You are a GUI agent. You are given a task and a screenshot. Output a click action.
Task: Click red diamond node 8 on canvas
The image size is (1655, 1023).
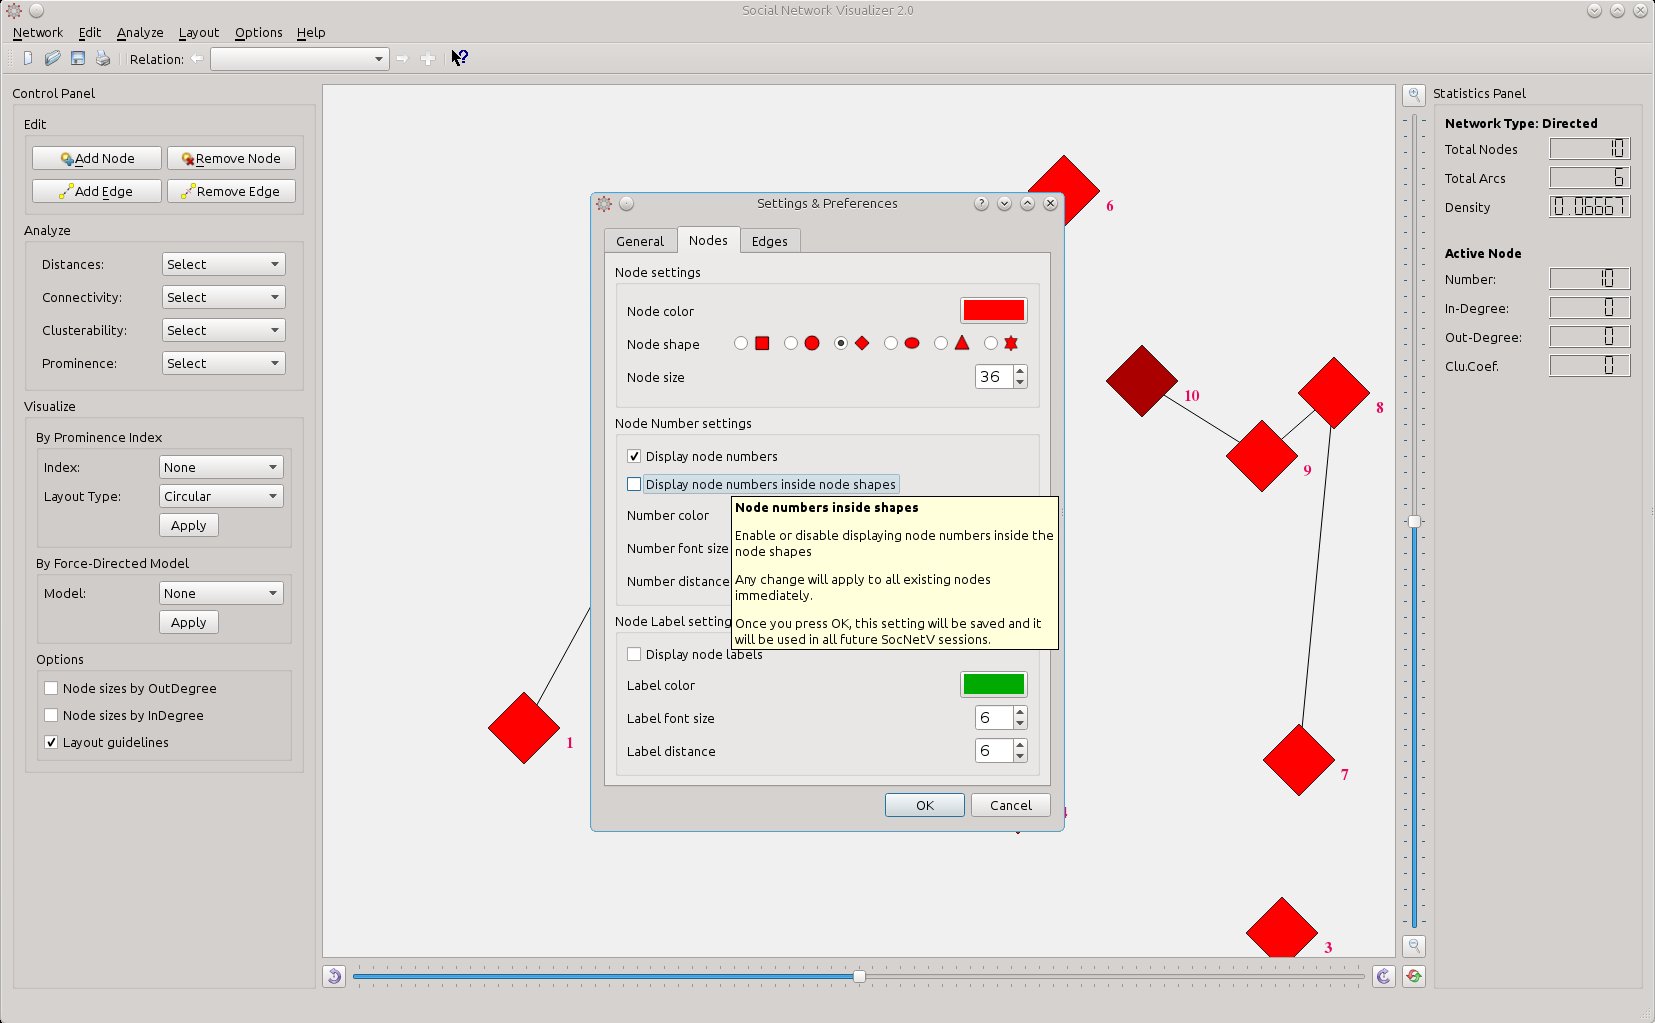[1334, 393]
